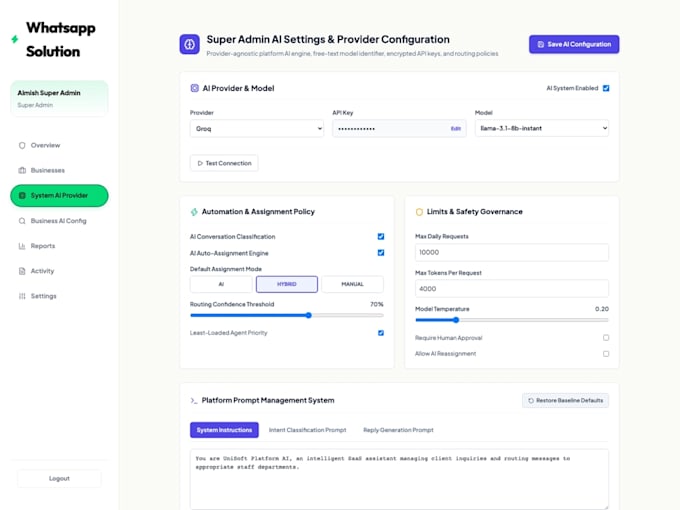Click Save AI Configuration button
The width and height of the screenshot is (680, 510).
pos(574,44)
